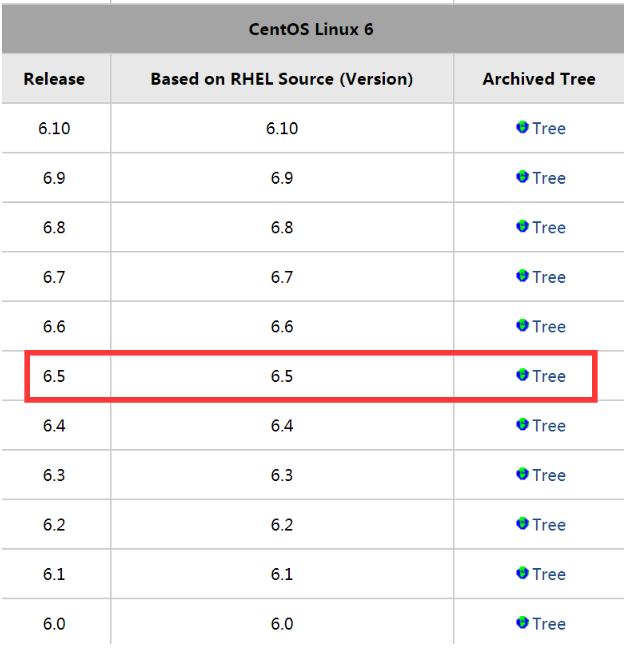Click the 6.3 value in RHEL Source column
This screenshot has width=630, height=652.
click(x=282, y=475)
